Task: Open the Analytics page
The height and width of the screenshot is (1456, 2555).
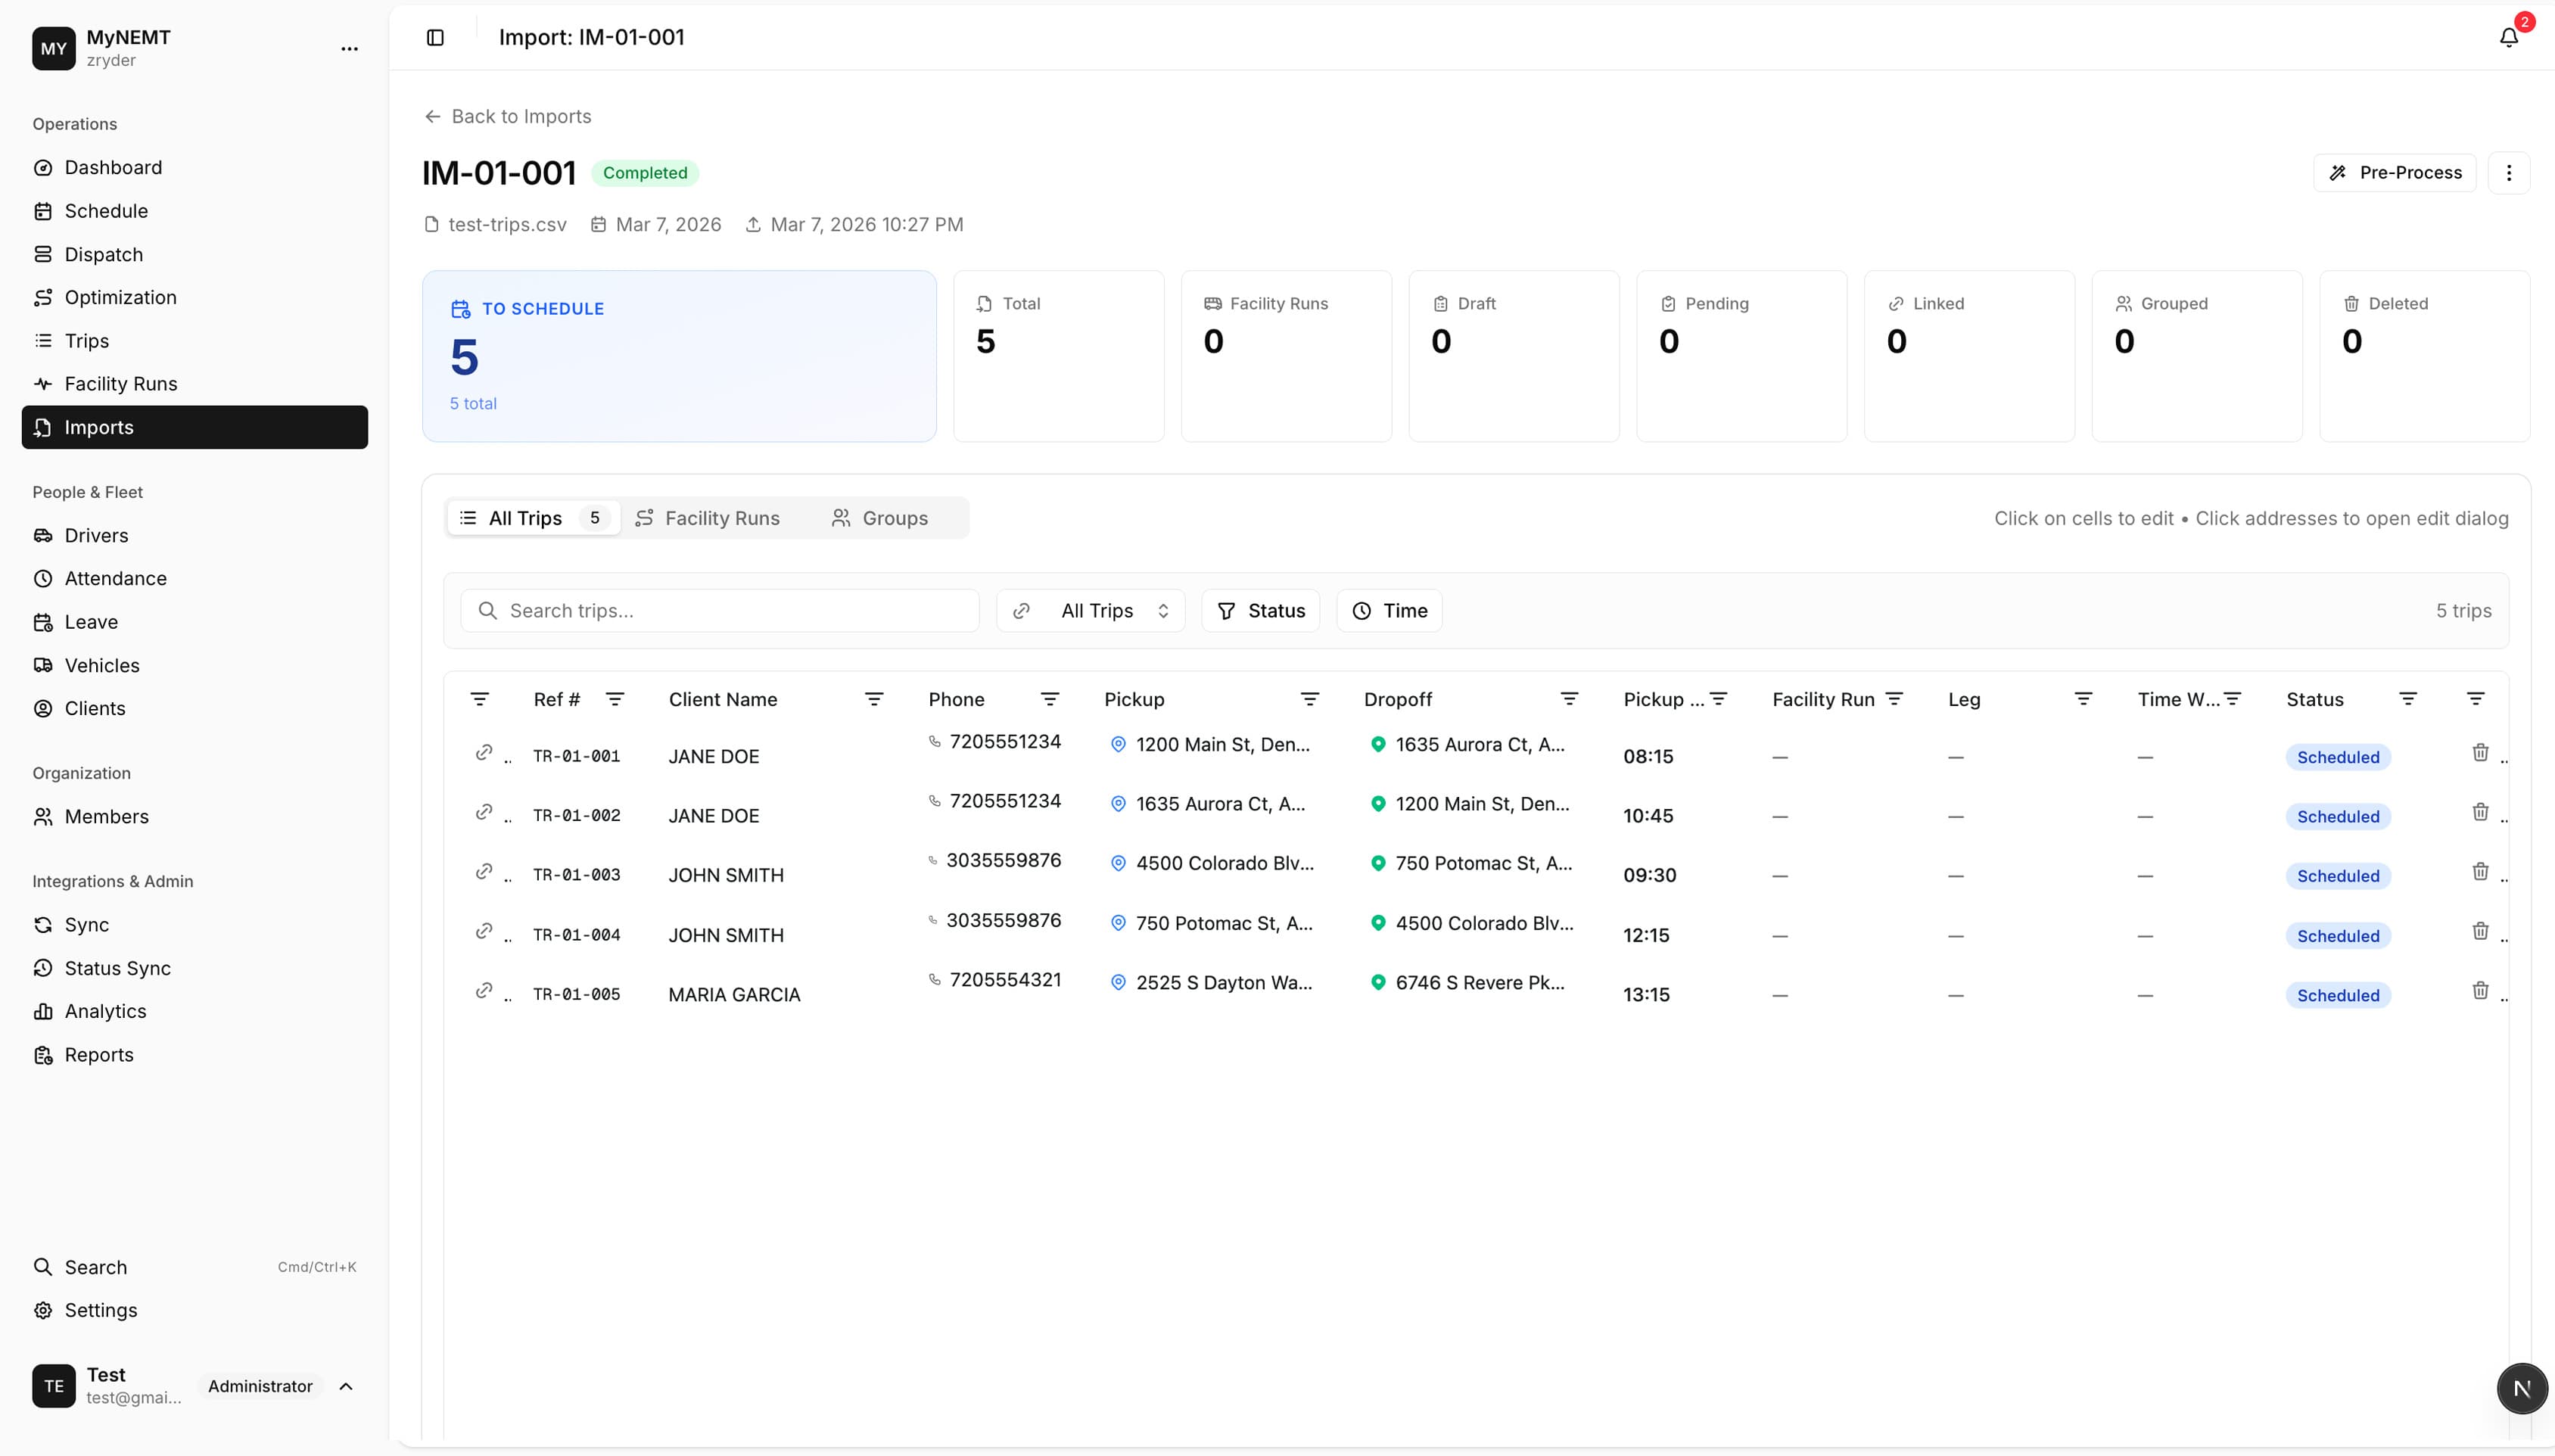Action: pos(104,1010)
